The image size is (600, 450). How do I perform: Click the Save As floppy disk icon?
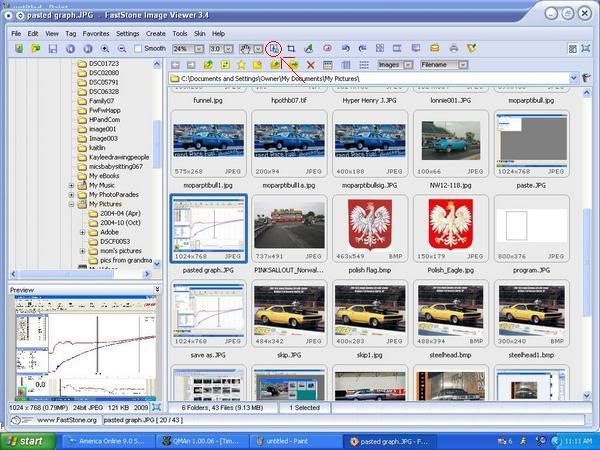coord(53,49)
